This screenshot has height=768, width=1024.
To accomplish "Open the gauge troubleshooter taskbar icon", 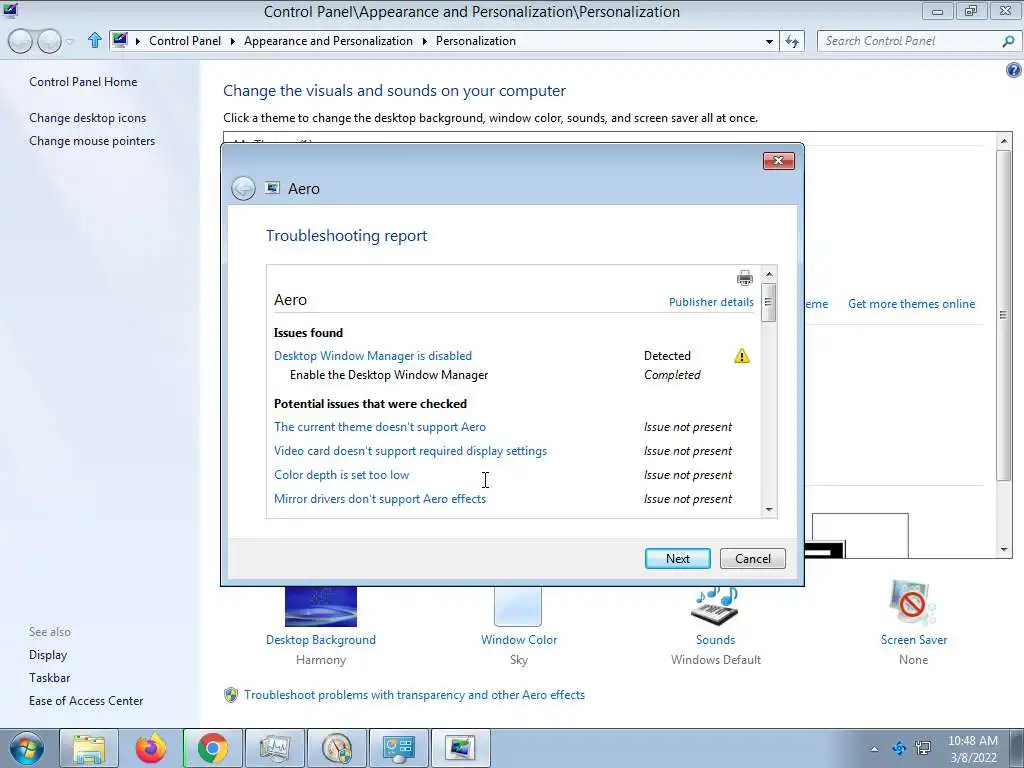I will [x=337, y=748].
